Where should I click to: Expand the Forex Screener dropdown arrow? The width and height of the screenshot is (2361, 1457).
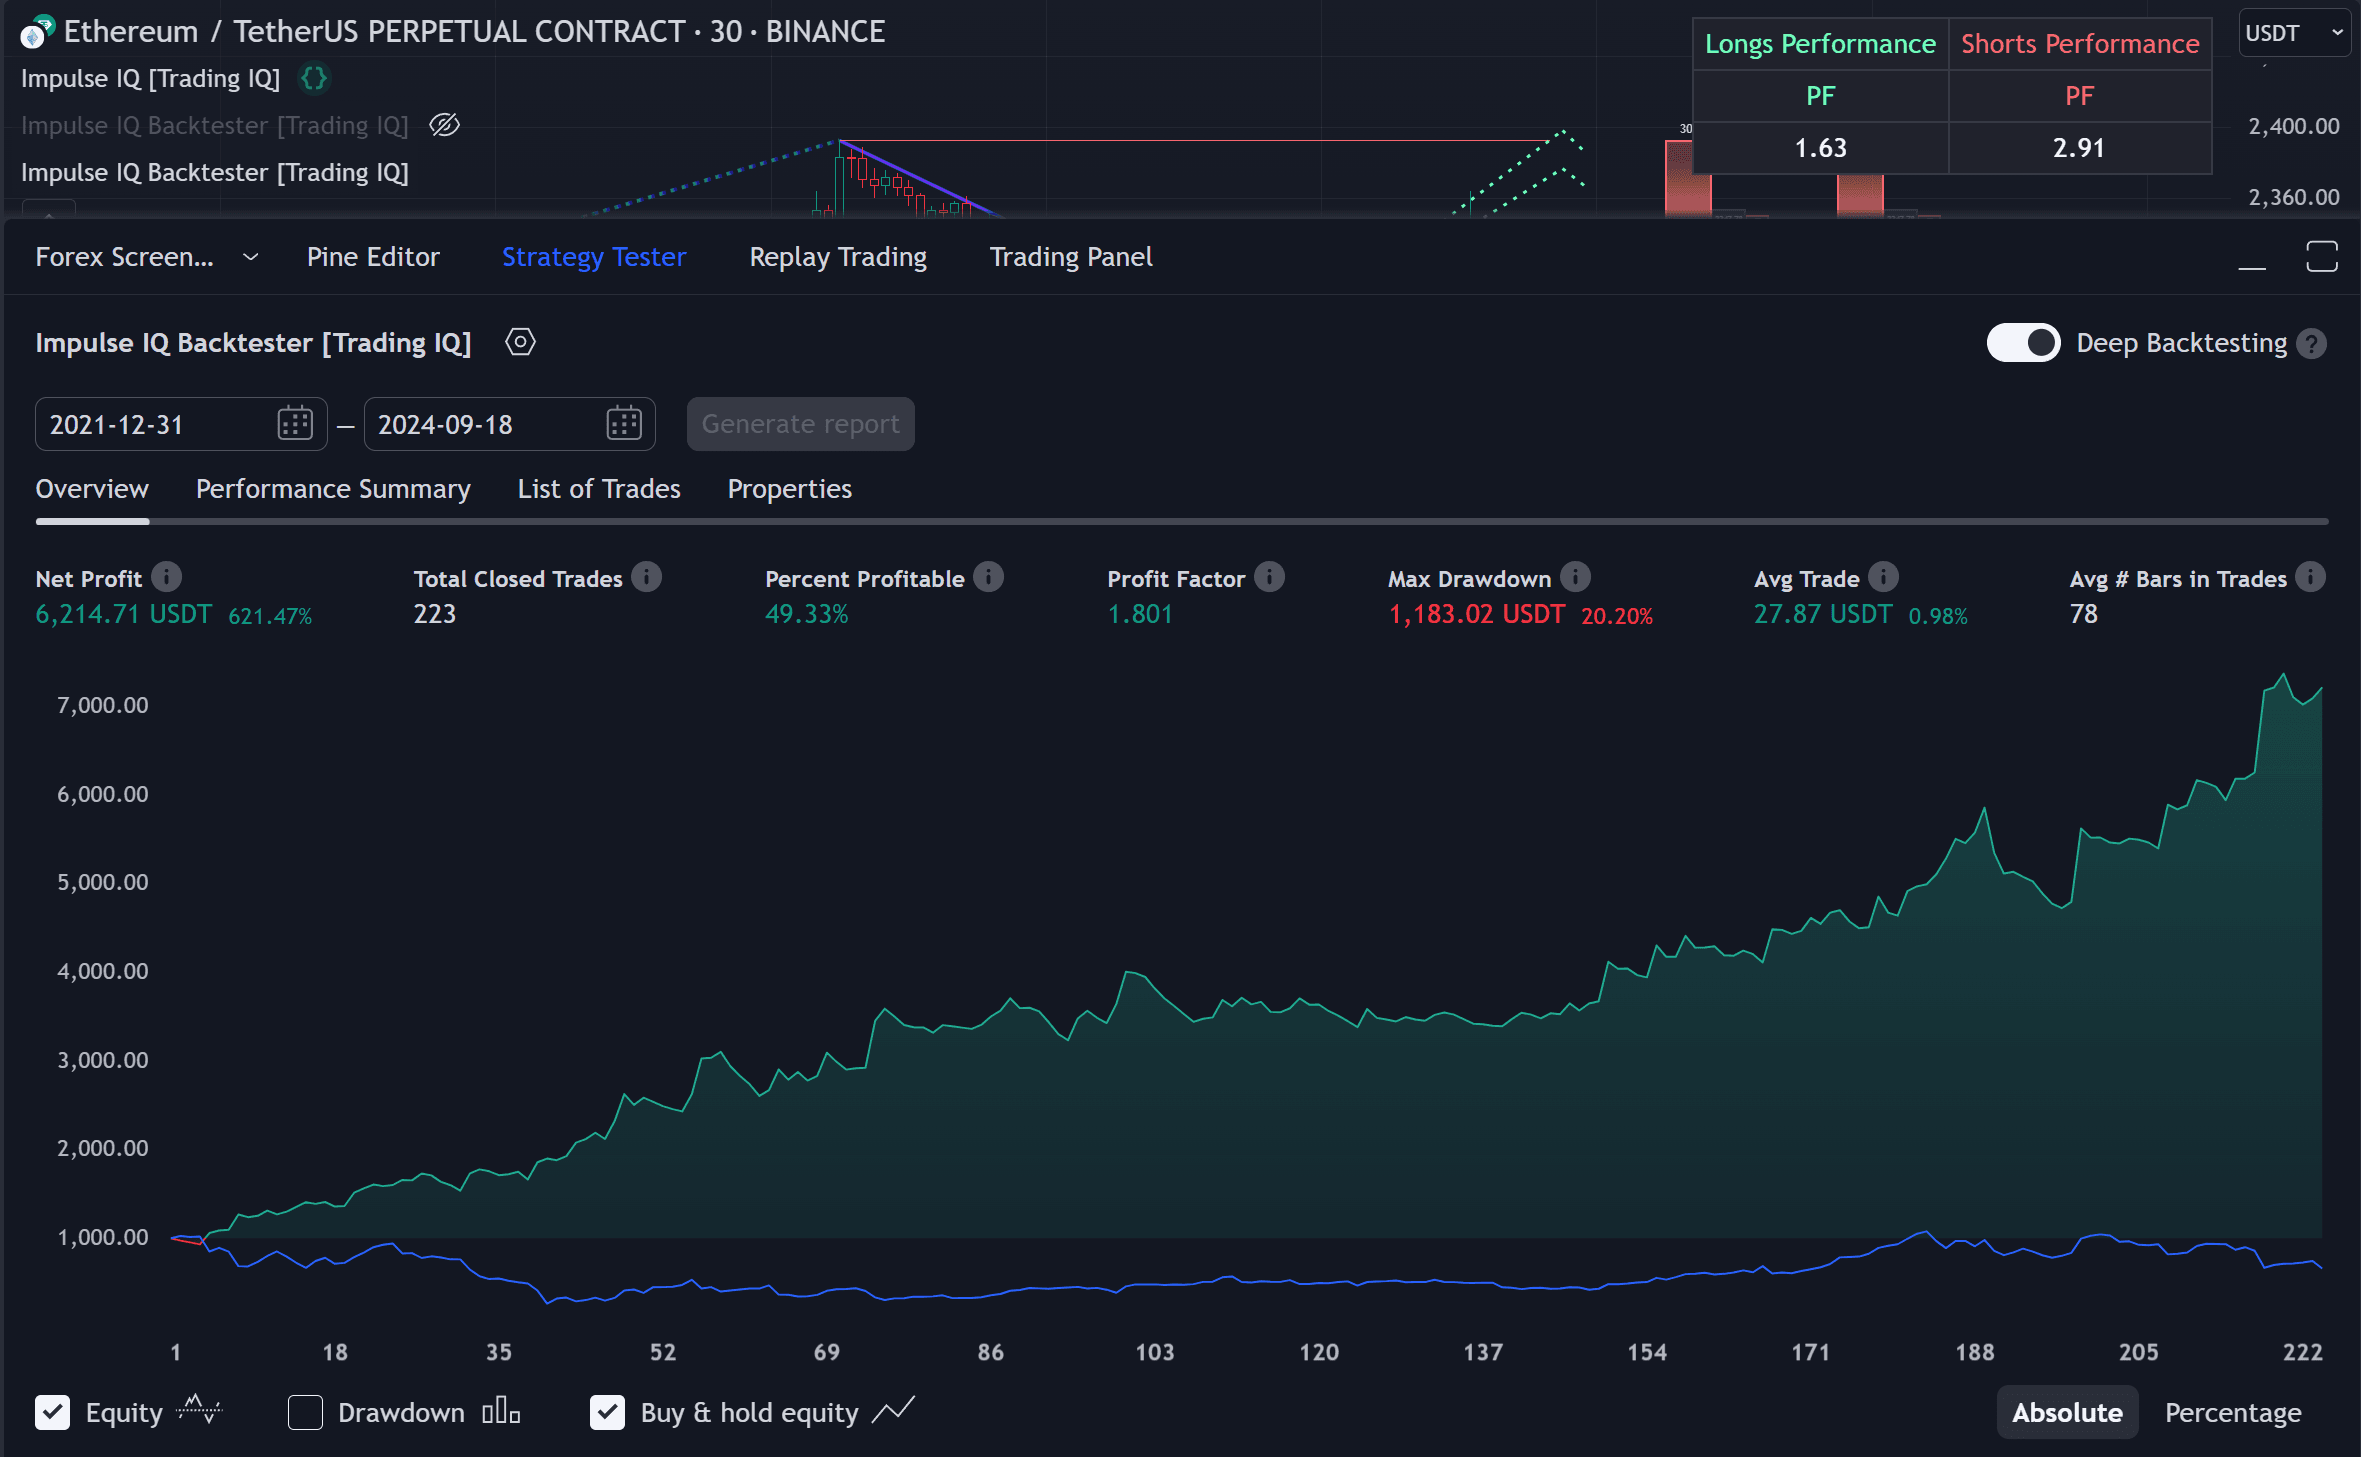click(x=250, y=257)
